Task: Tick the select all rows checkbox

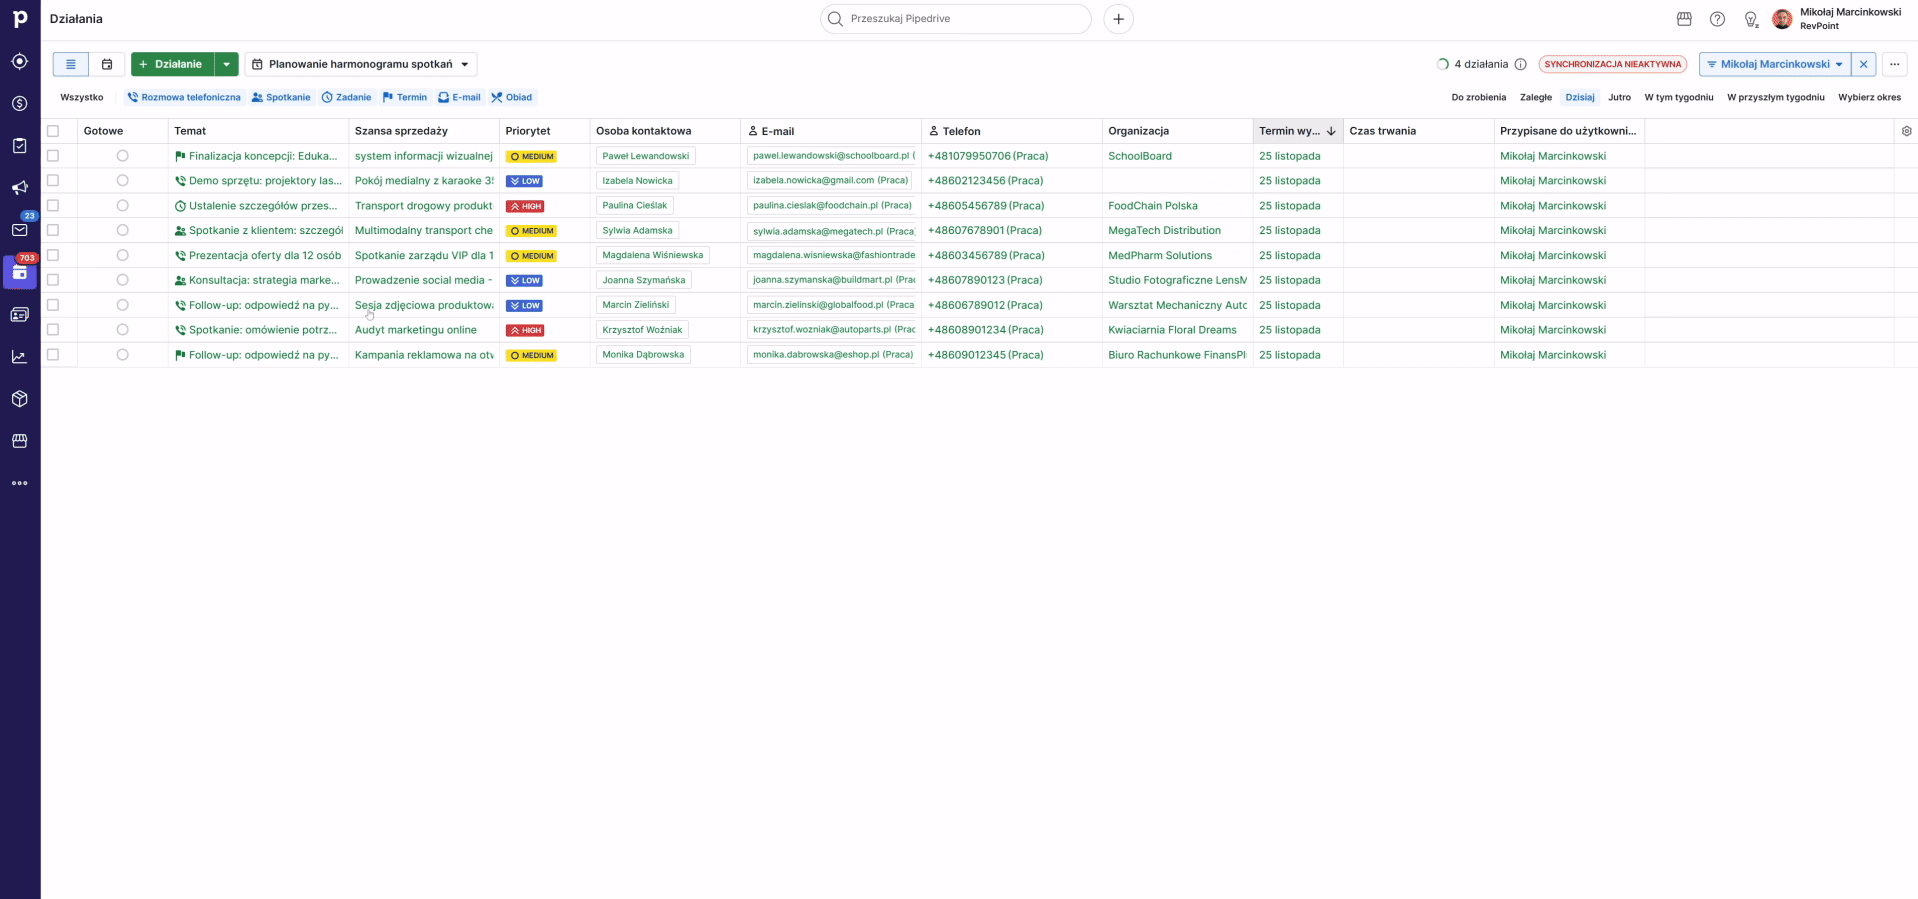Action: (x=54, y=131)
